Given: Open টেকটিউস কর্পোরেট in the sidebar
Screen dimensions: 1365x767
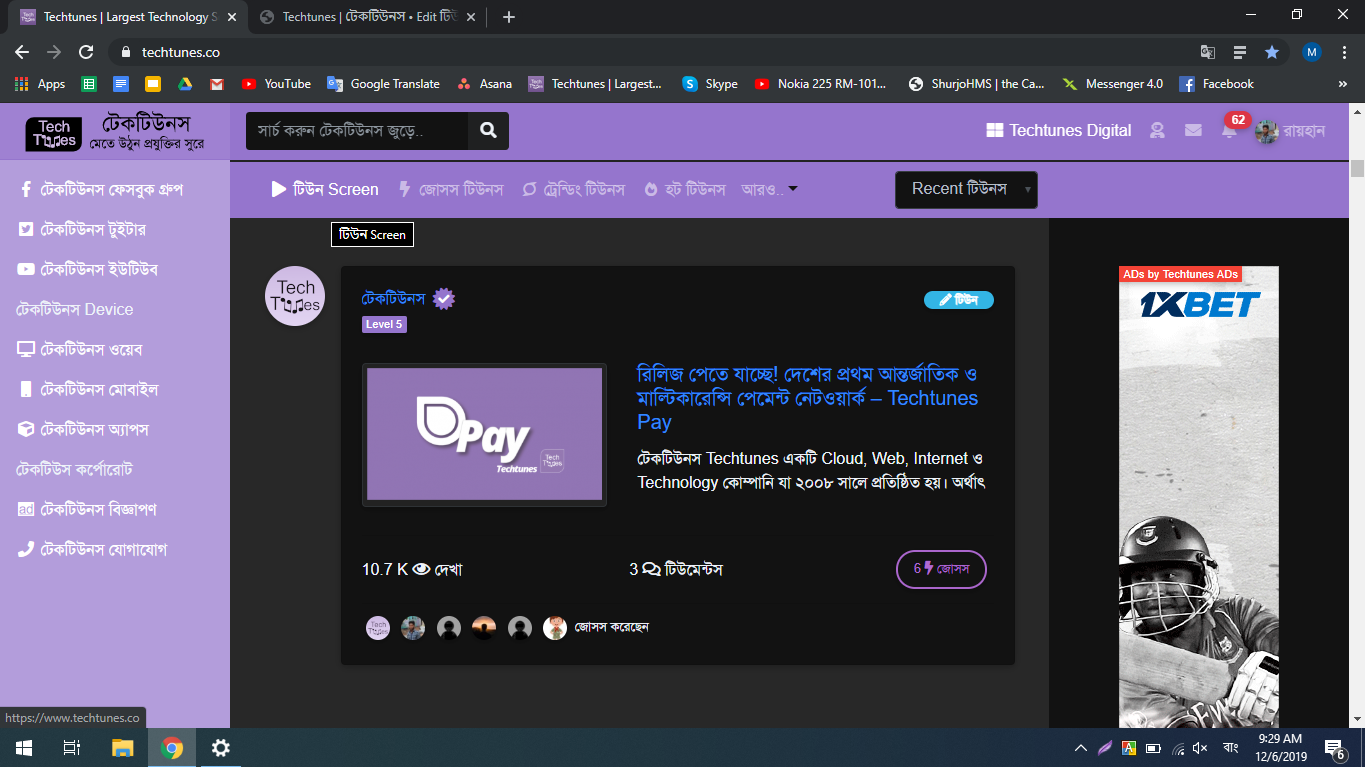Looking at the screenshot, I should tap(75, 469).
